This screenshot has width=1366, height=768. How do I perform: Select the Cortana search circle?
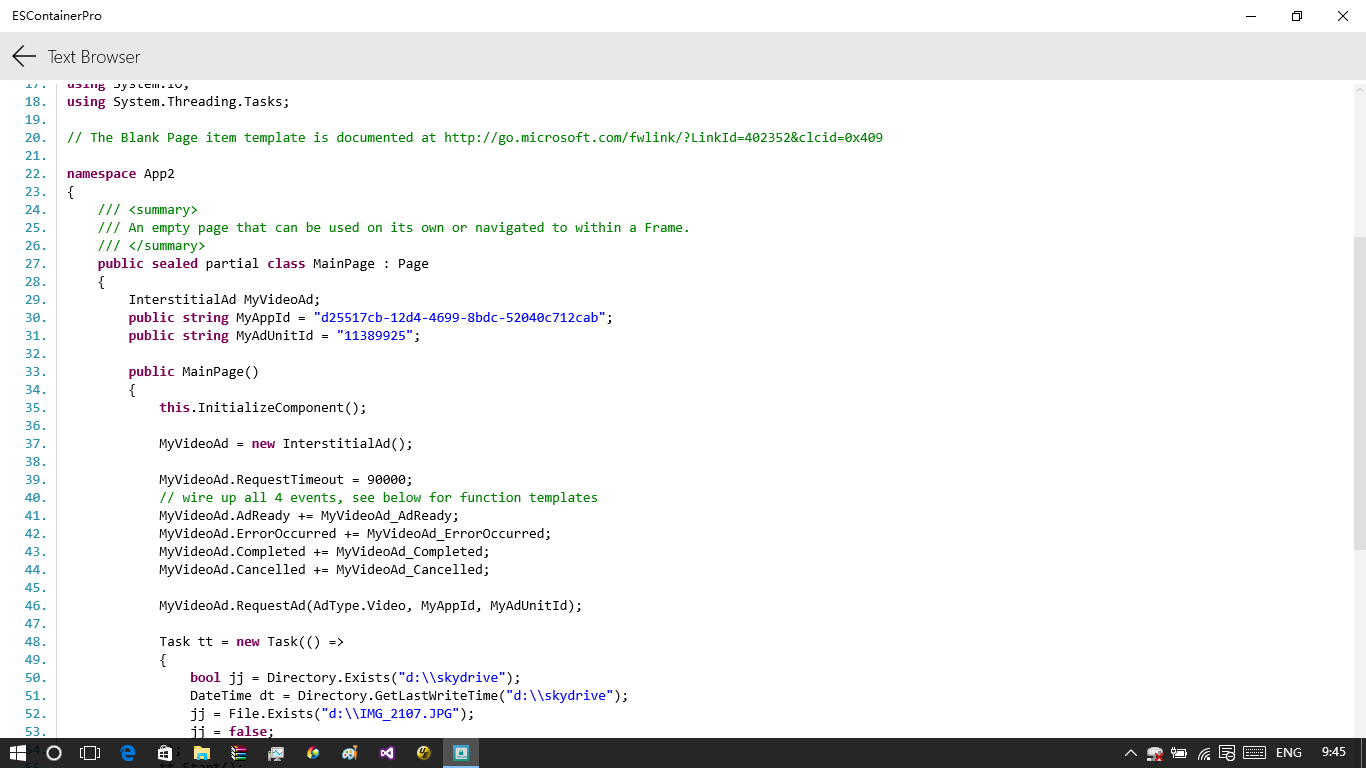[54, 753]
